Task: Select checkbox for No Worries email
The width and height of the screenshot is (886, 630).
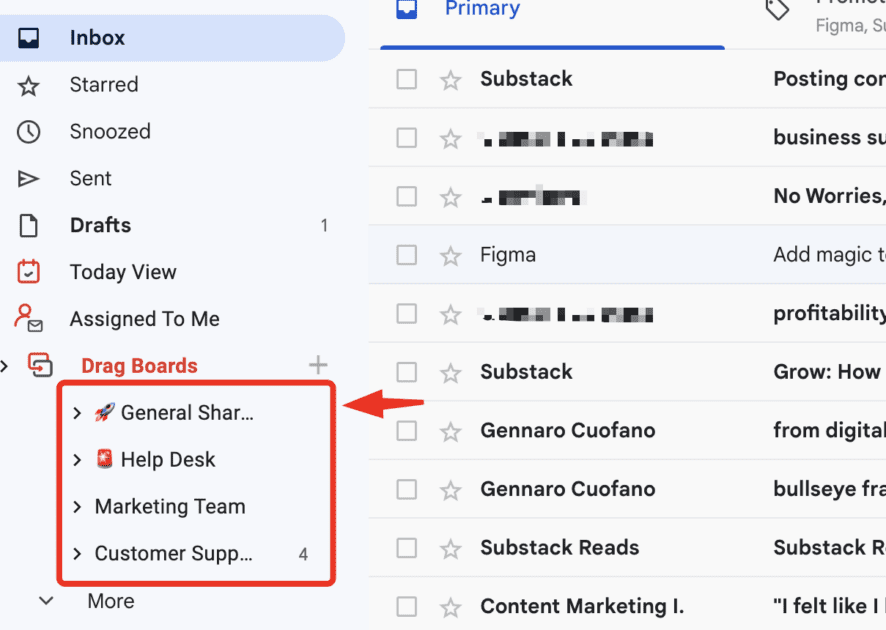Action: click(x=407, y=197)
